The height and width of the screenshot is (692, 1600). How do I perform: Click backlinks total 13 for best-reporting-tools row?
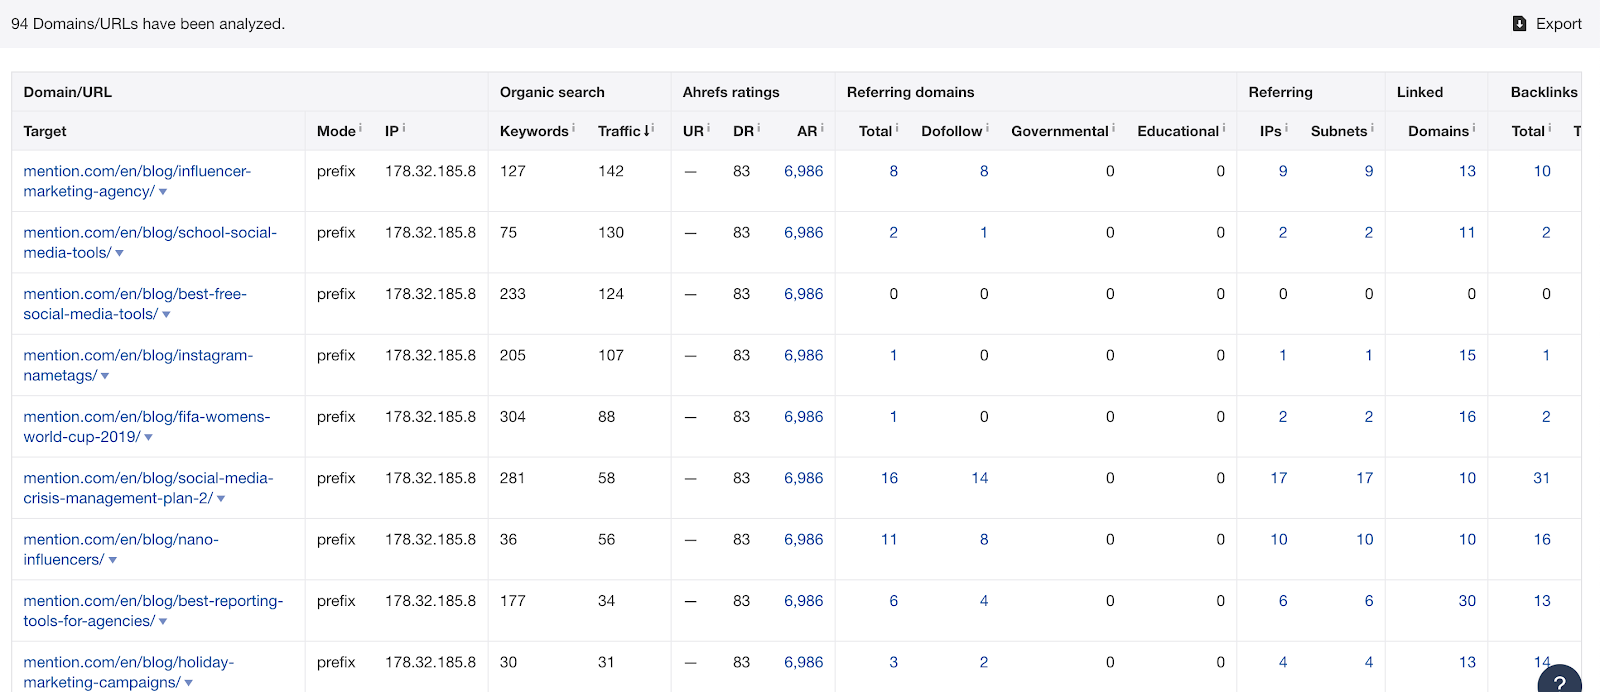point(1542,601)
